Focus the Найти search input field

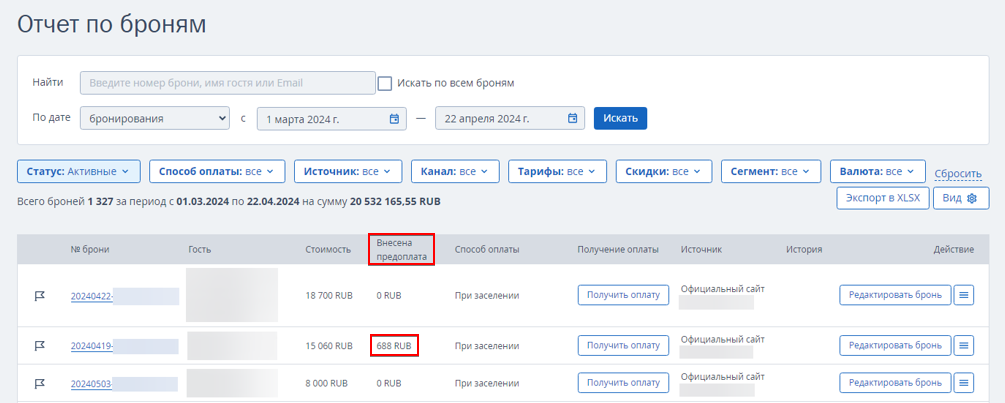pos(228,83)
